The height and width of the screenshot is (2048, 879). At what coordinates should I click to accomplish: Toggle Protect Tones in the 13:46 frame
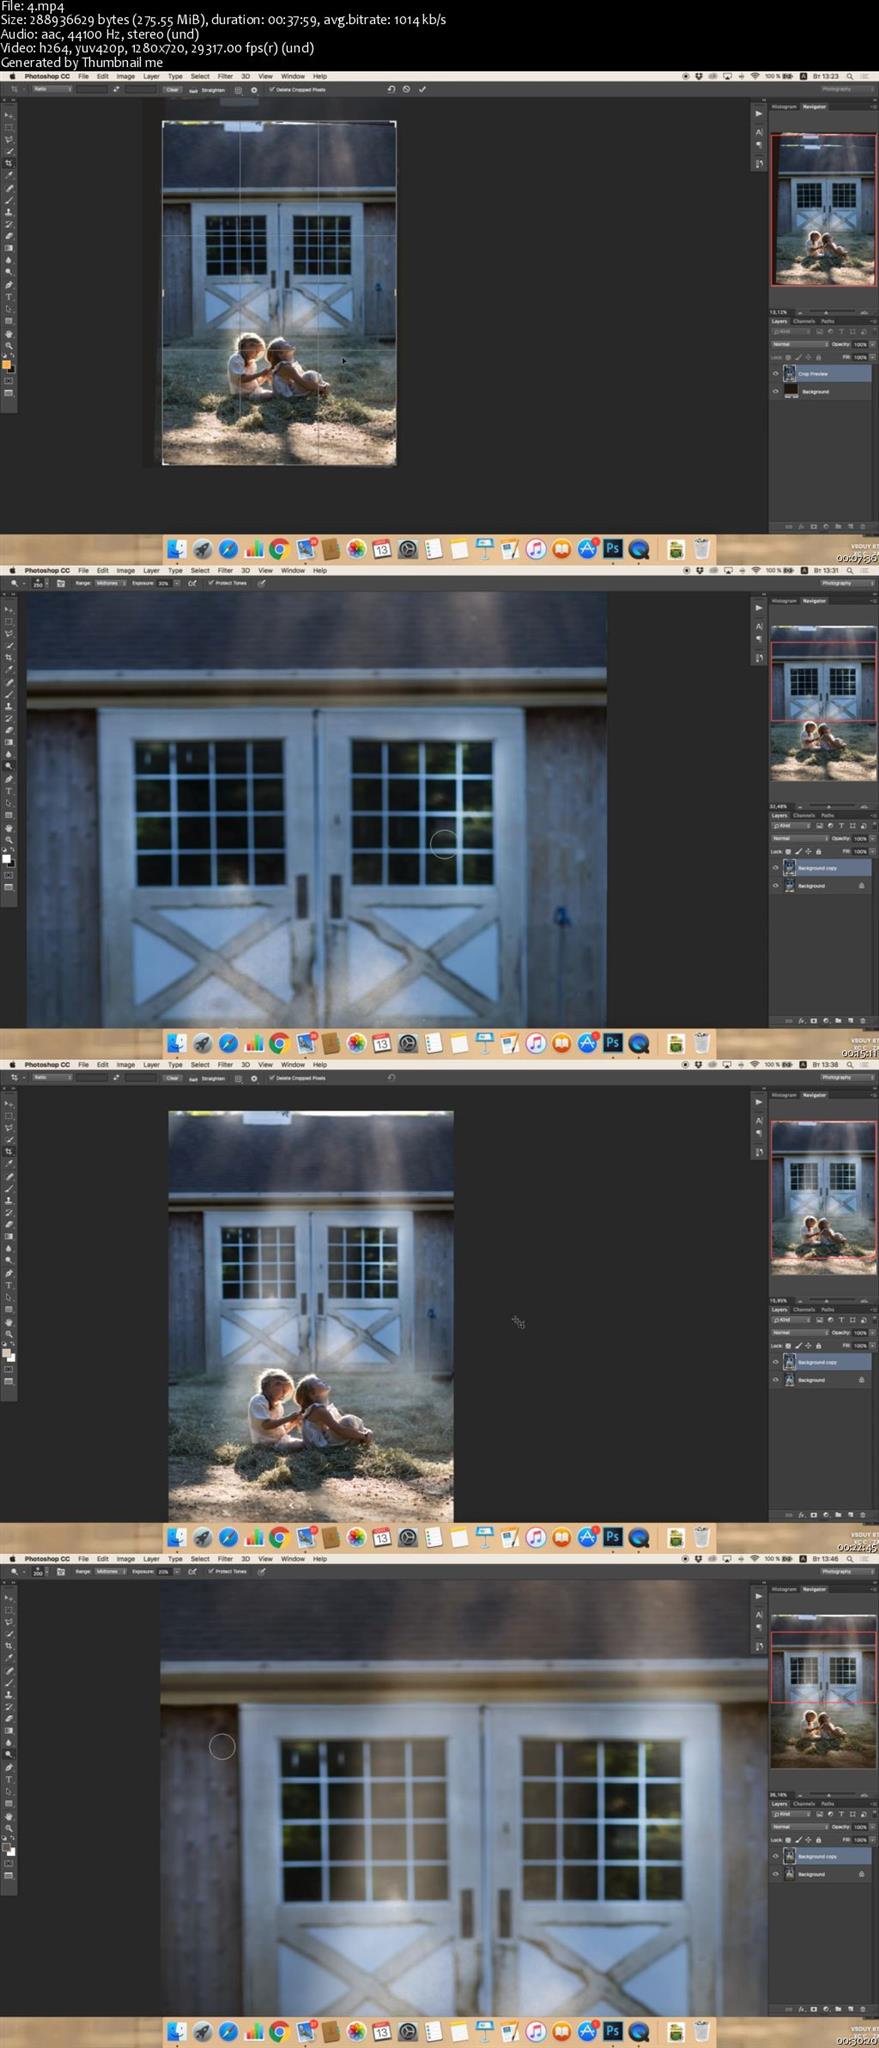pos(228,1571)
